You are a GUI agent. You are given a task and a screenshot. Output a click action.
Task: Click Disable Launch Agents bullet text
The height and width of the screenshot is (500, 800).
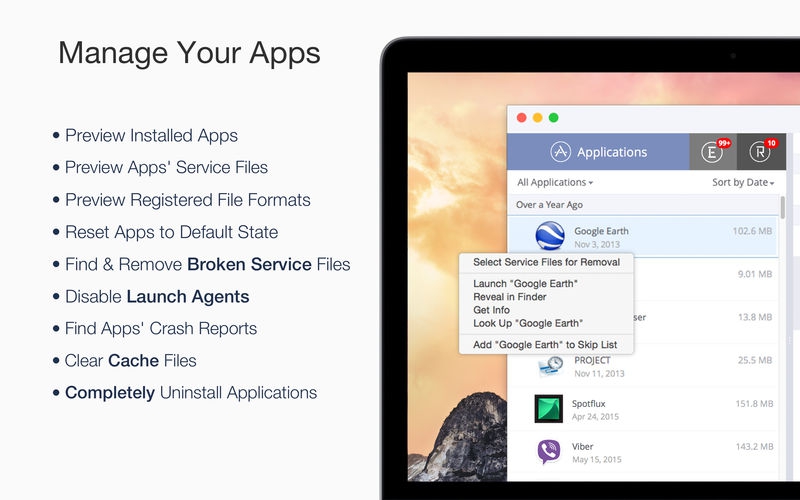157,296
